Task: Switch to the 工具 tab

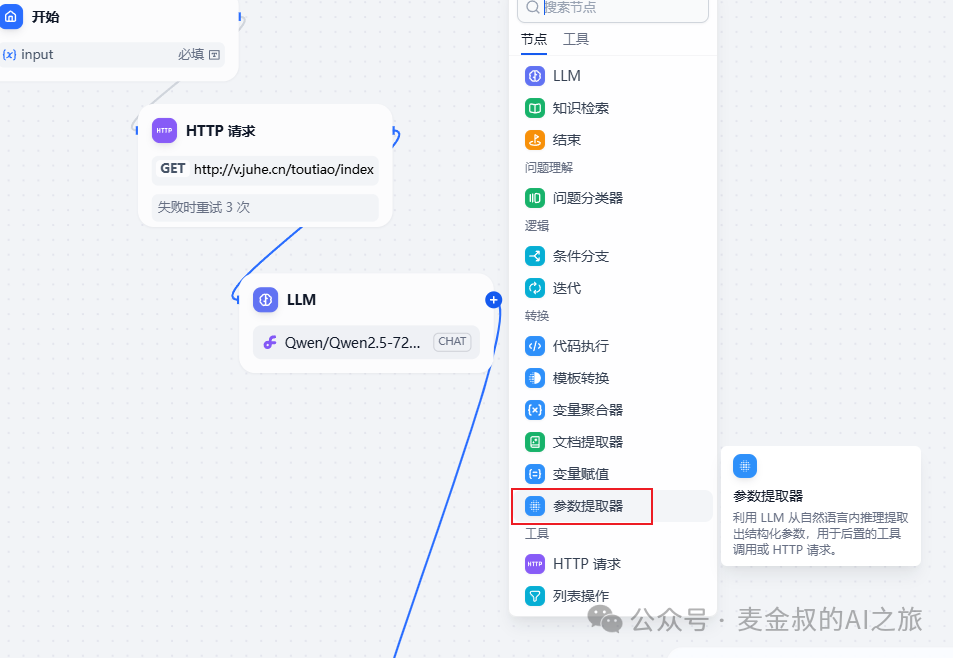Action: [576, 39]
